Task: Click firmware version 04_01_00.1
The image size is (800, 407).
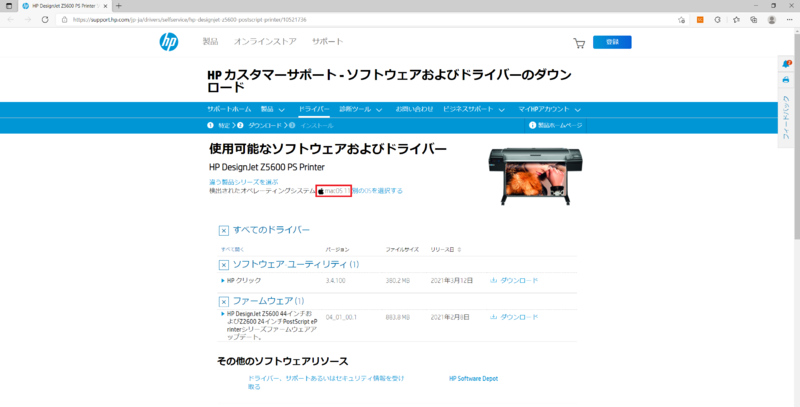Action: pos(341,317)
